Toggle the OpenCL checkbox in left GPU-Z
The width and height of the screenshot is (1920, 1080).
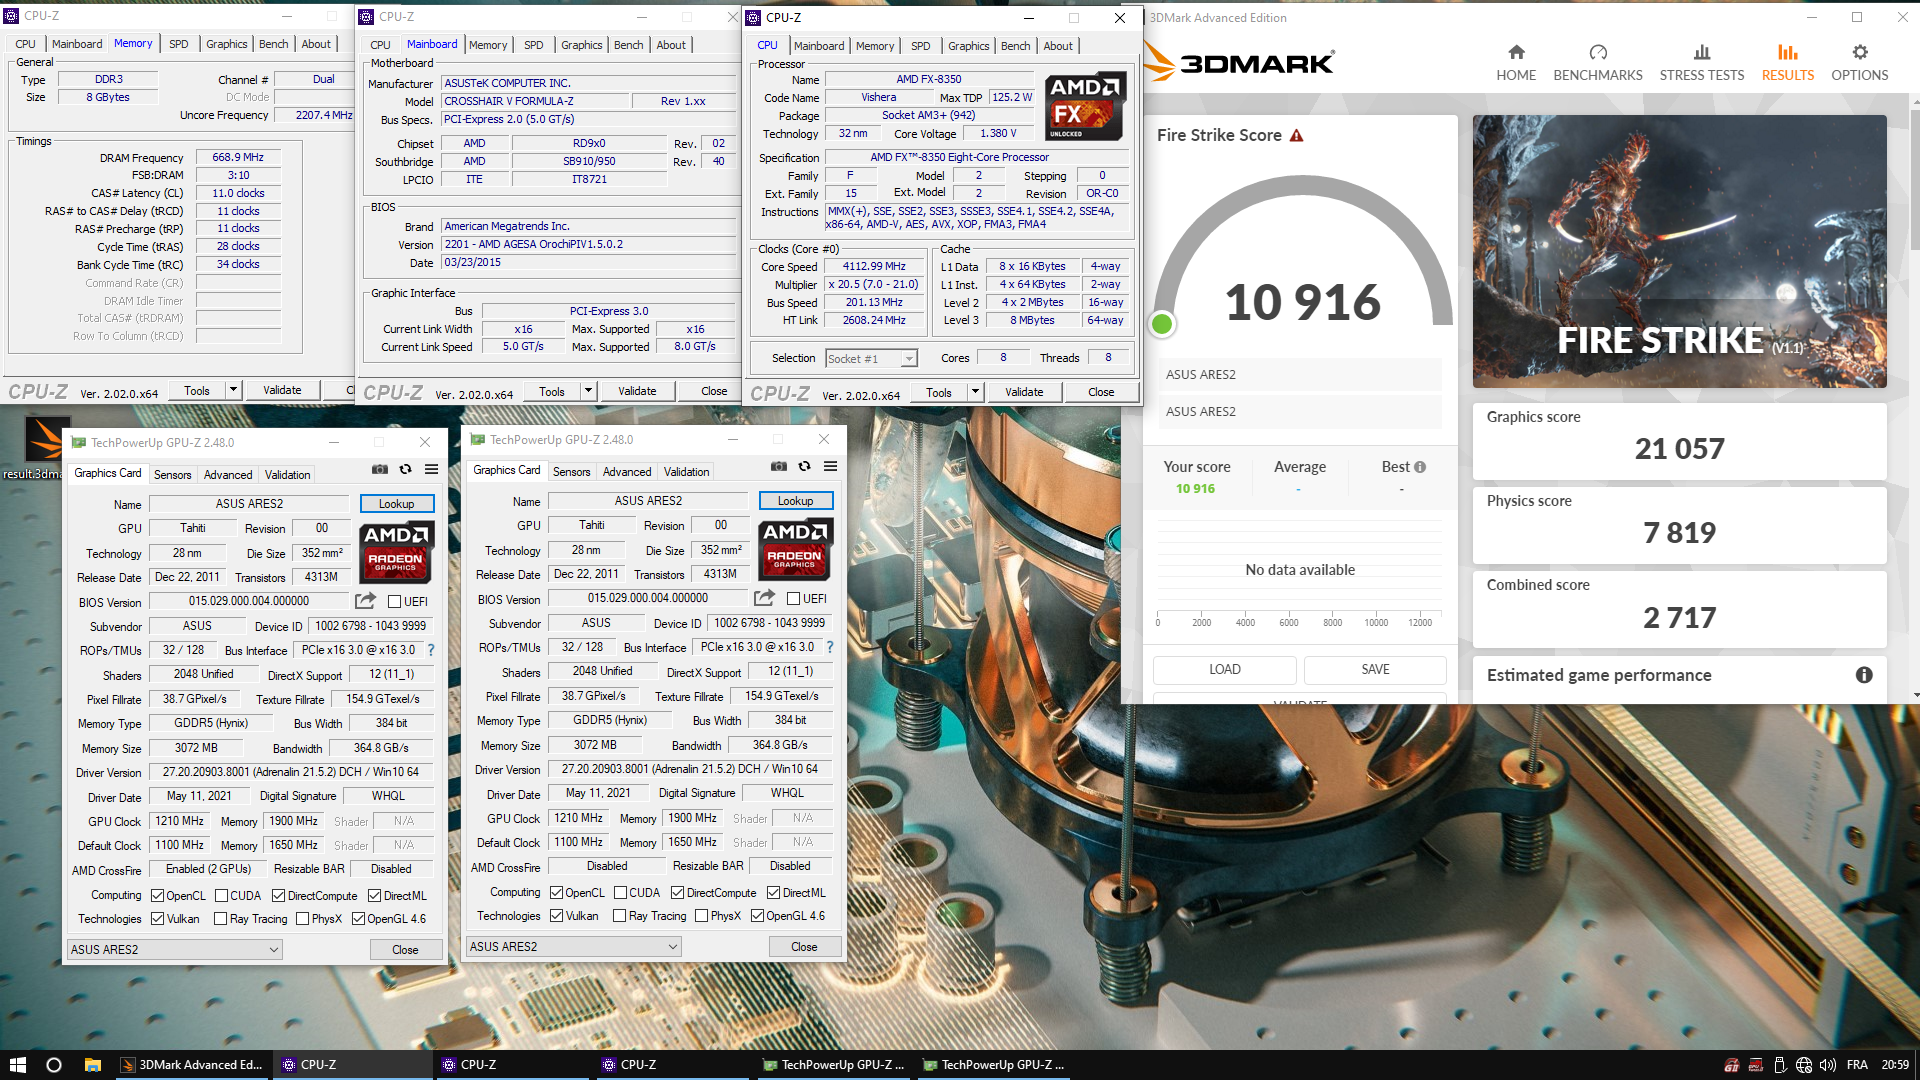[x=157, y=896]
